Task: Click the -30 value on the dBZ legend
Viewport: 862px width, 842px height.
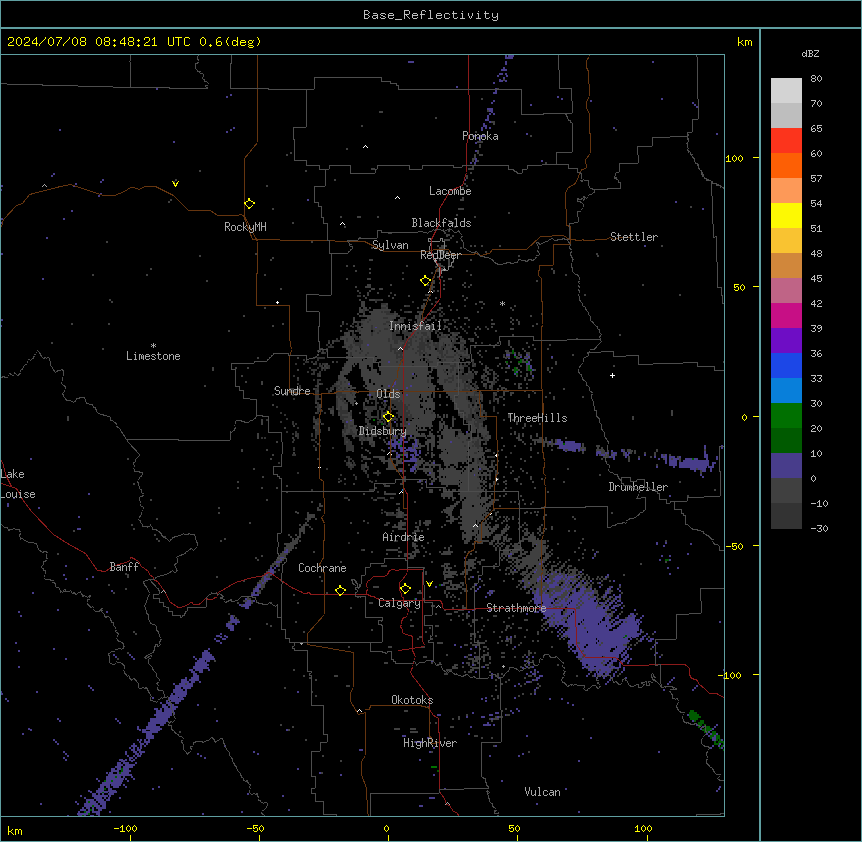Action: coord(819,528)
